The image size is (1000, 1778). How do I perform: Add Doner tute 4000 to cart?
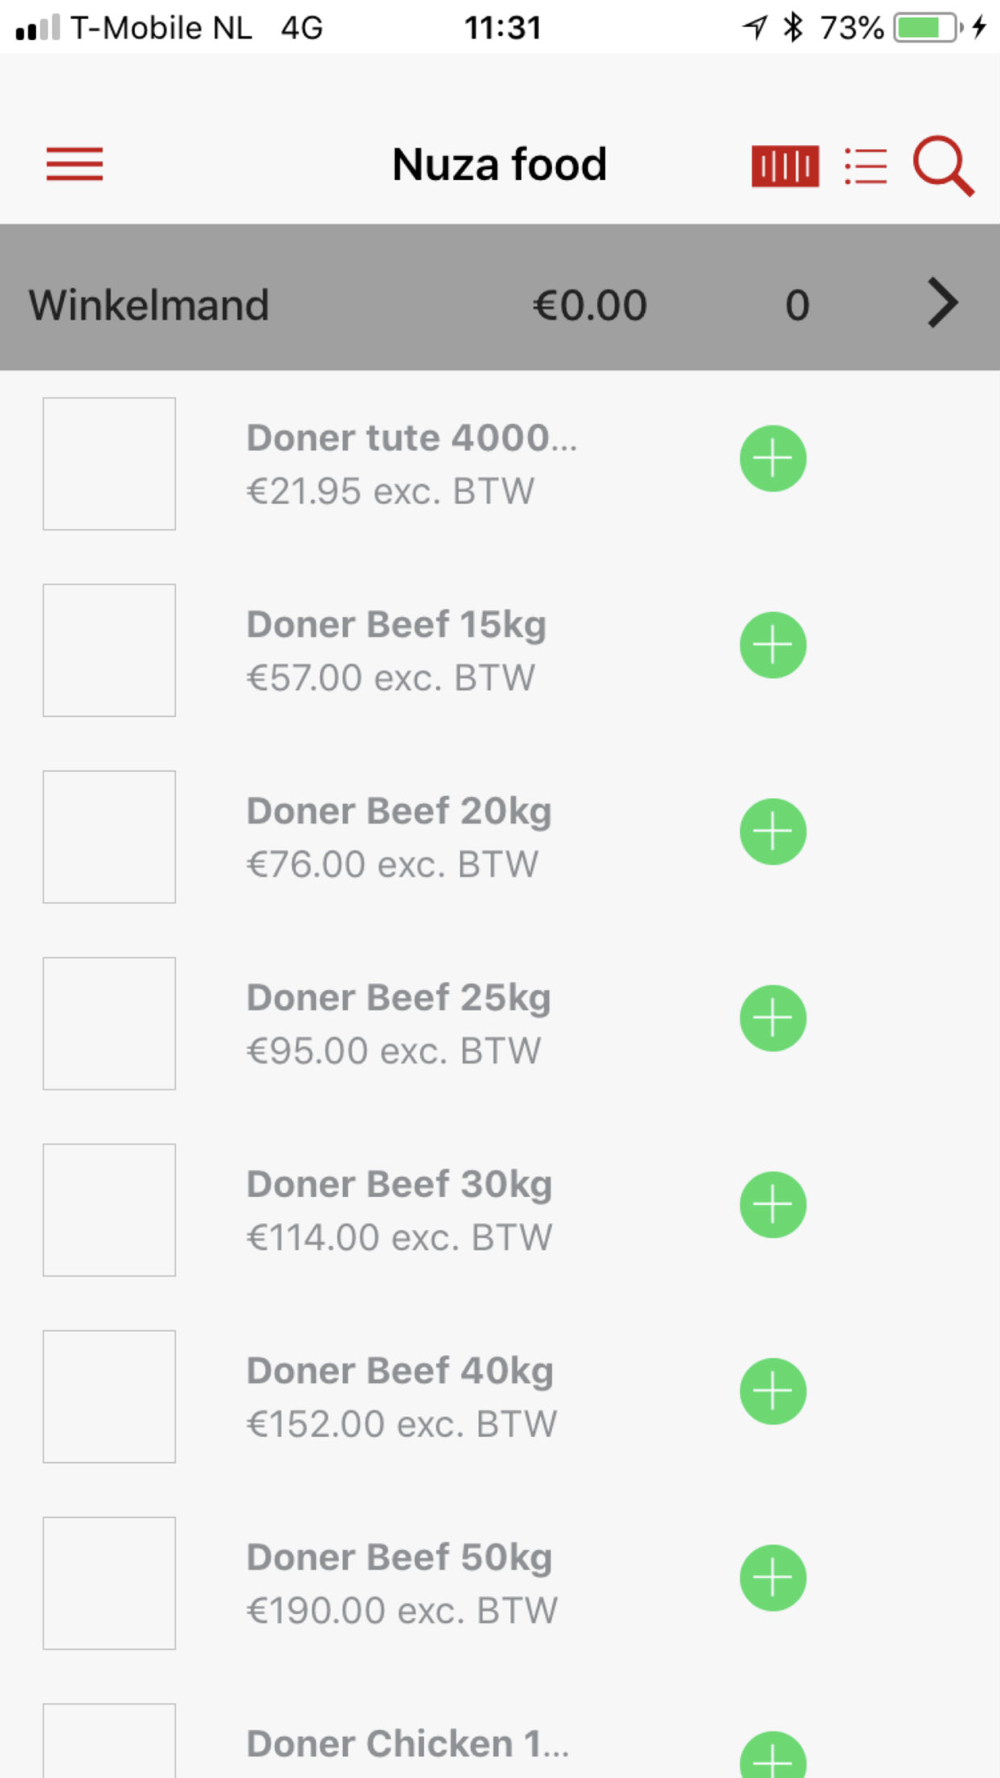pyautogui.click(x=773, y=459)
